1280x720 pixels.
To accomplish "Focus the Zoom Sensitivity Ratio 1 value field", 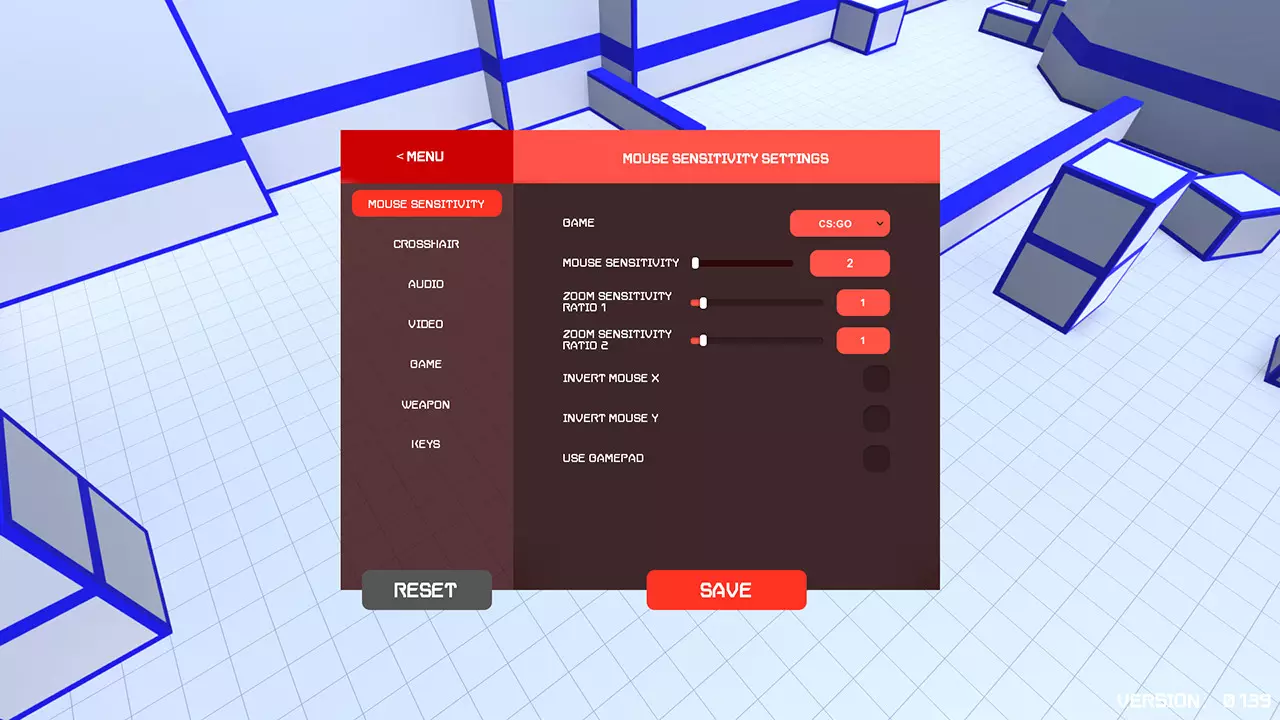I will pos(863,302).
